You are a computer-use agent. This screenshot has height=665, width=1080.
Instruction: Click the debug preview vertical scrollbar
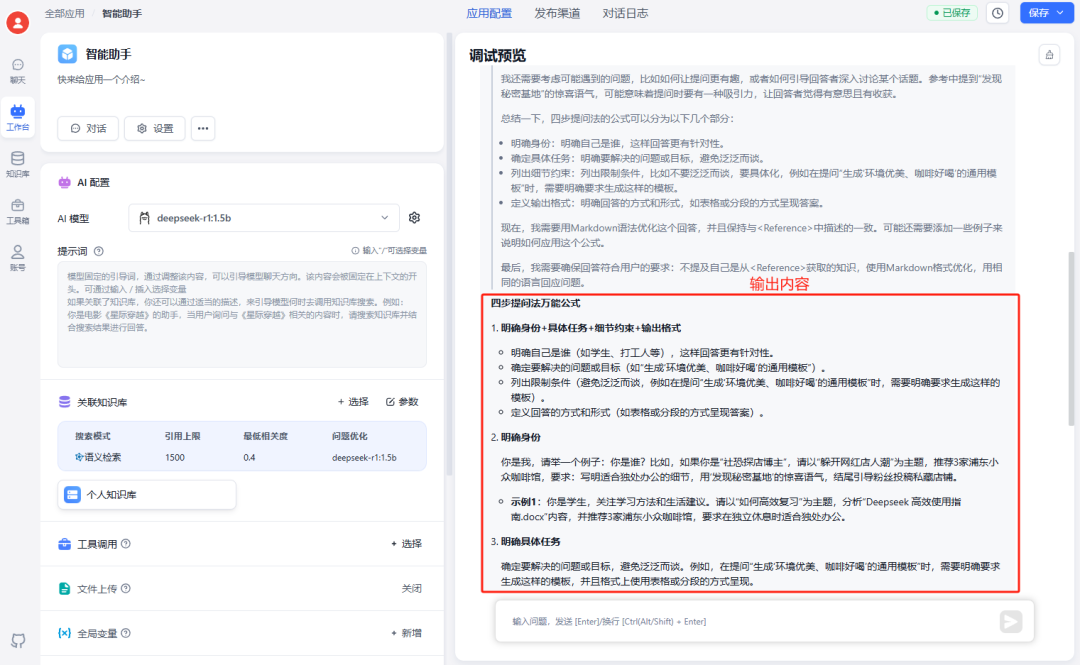(x=1071, y=338)
